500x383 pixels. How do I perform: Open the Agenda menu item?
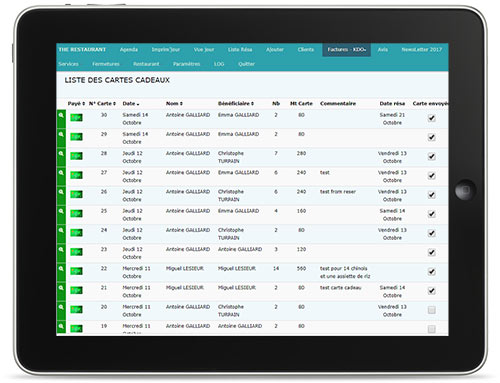click(x=129, y=50)
